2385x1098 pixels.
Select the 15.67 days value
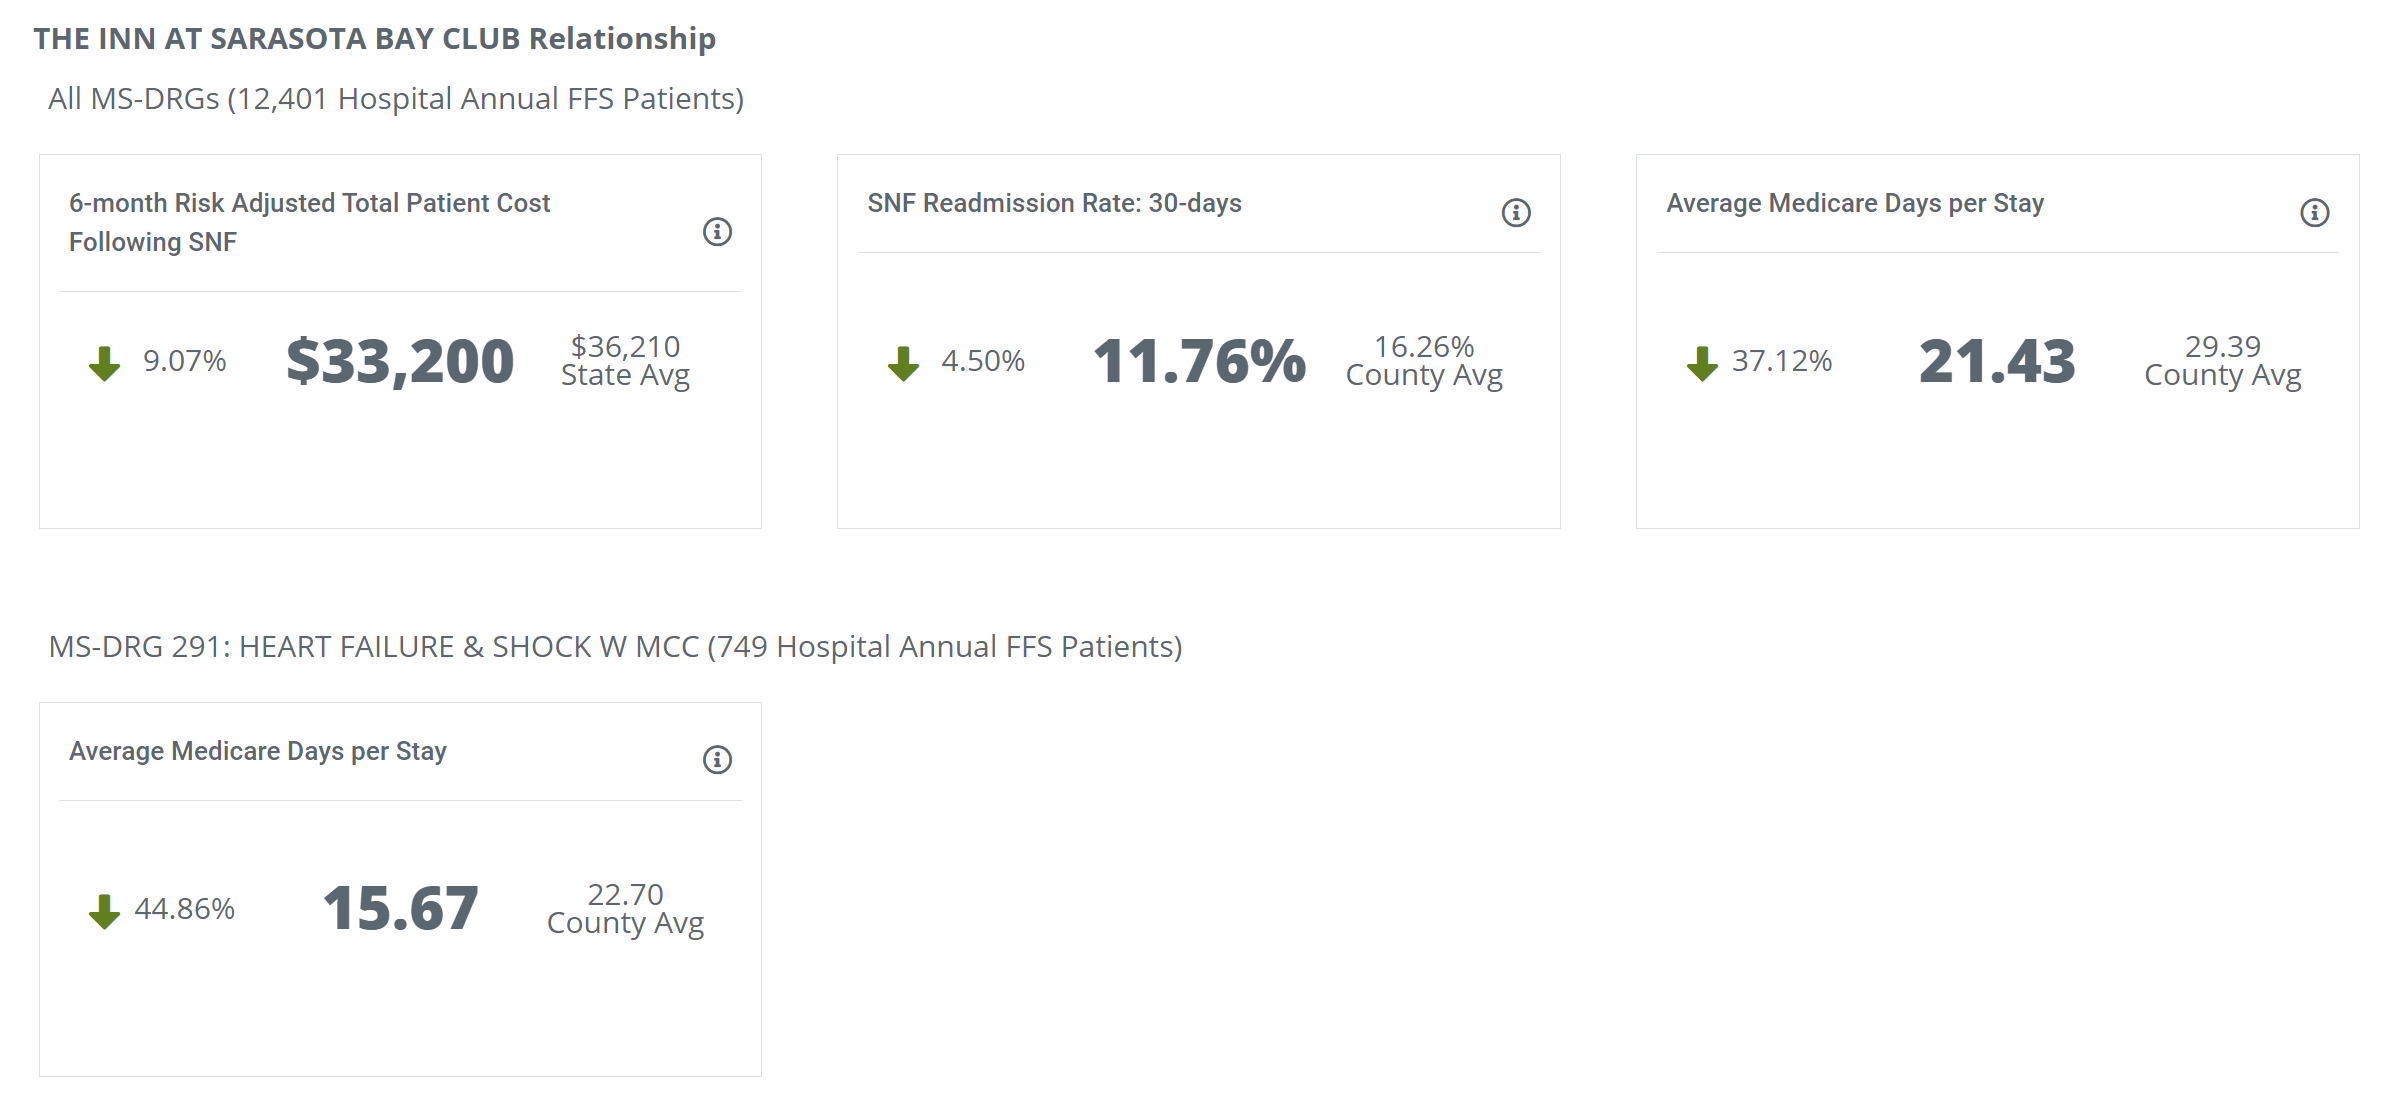[400, 909]
